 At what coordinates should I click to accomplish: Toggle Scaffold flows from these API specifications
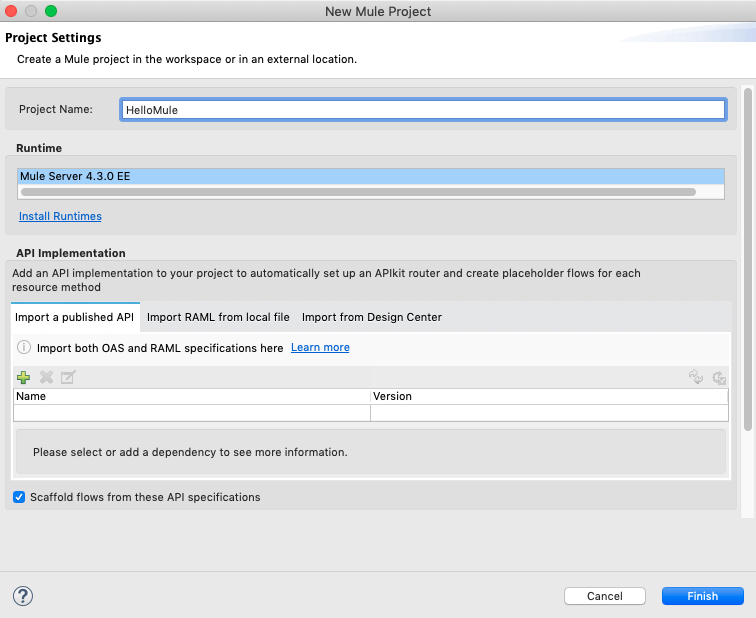[x=19, y=497]
